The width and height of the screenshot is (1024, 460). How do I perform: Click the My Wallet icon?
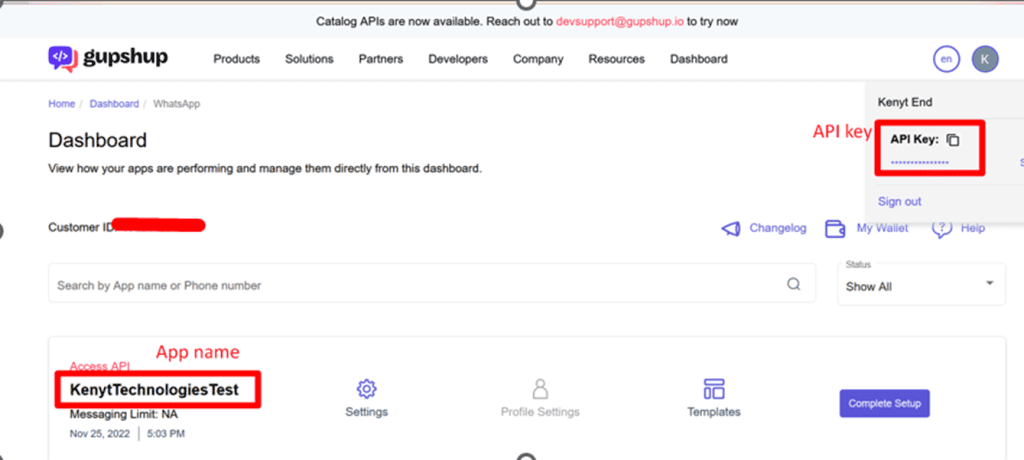(x=837, y=229)
